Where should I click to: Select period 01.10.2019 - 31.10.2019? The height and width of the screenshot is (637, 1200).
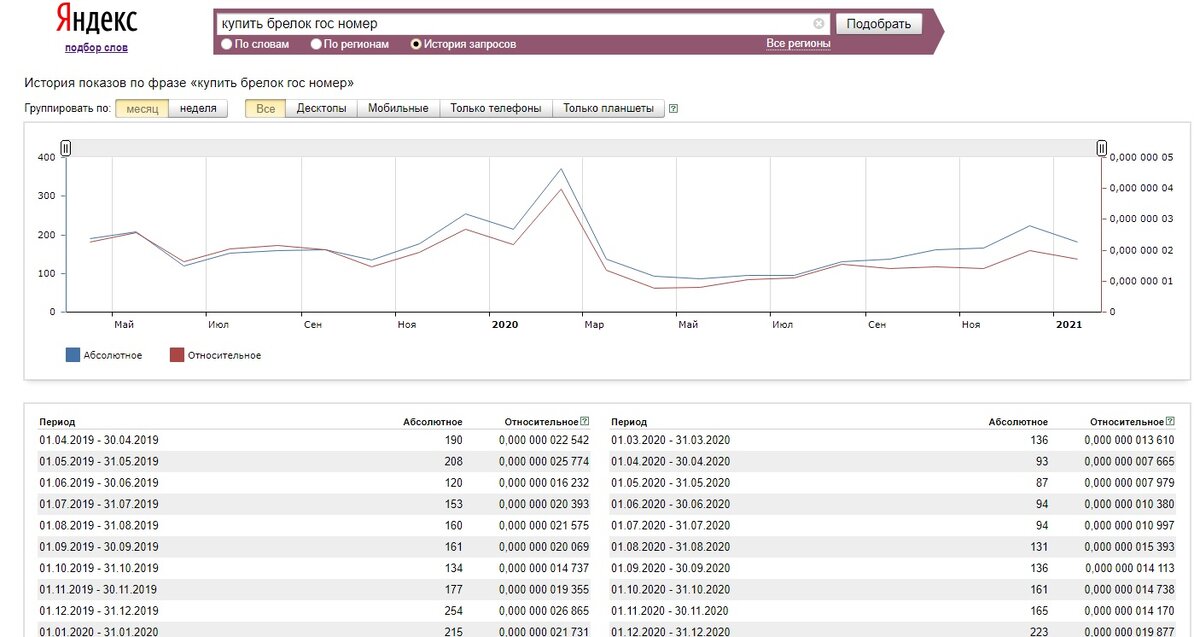coord(99,568)
